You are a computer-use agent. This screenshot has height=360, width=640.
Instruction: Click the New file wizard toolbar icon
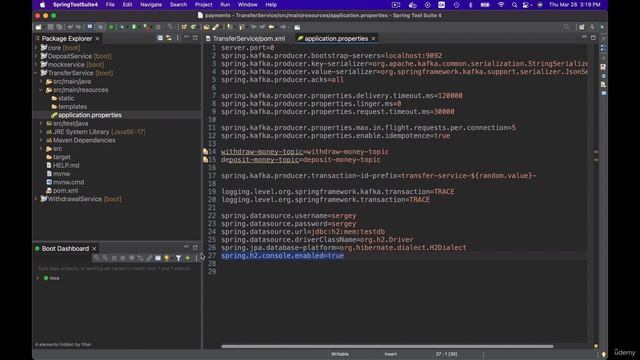click(x=38, y=27)
